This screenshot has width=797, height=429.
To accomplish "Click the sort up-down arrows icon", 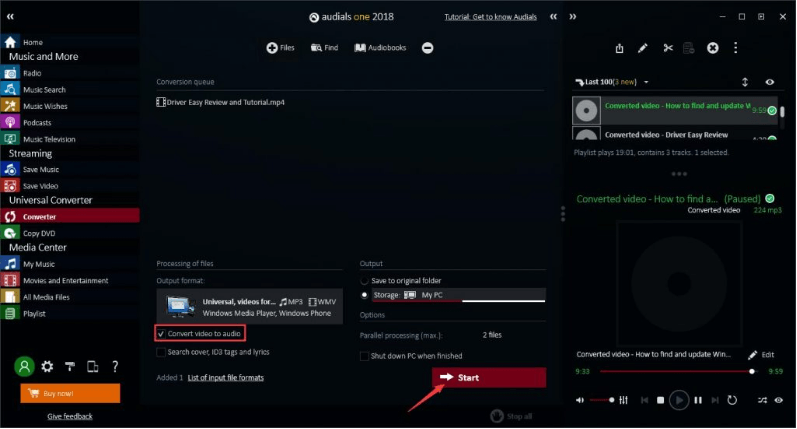I will coord(745,82).
